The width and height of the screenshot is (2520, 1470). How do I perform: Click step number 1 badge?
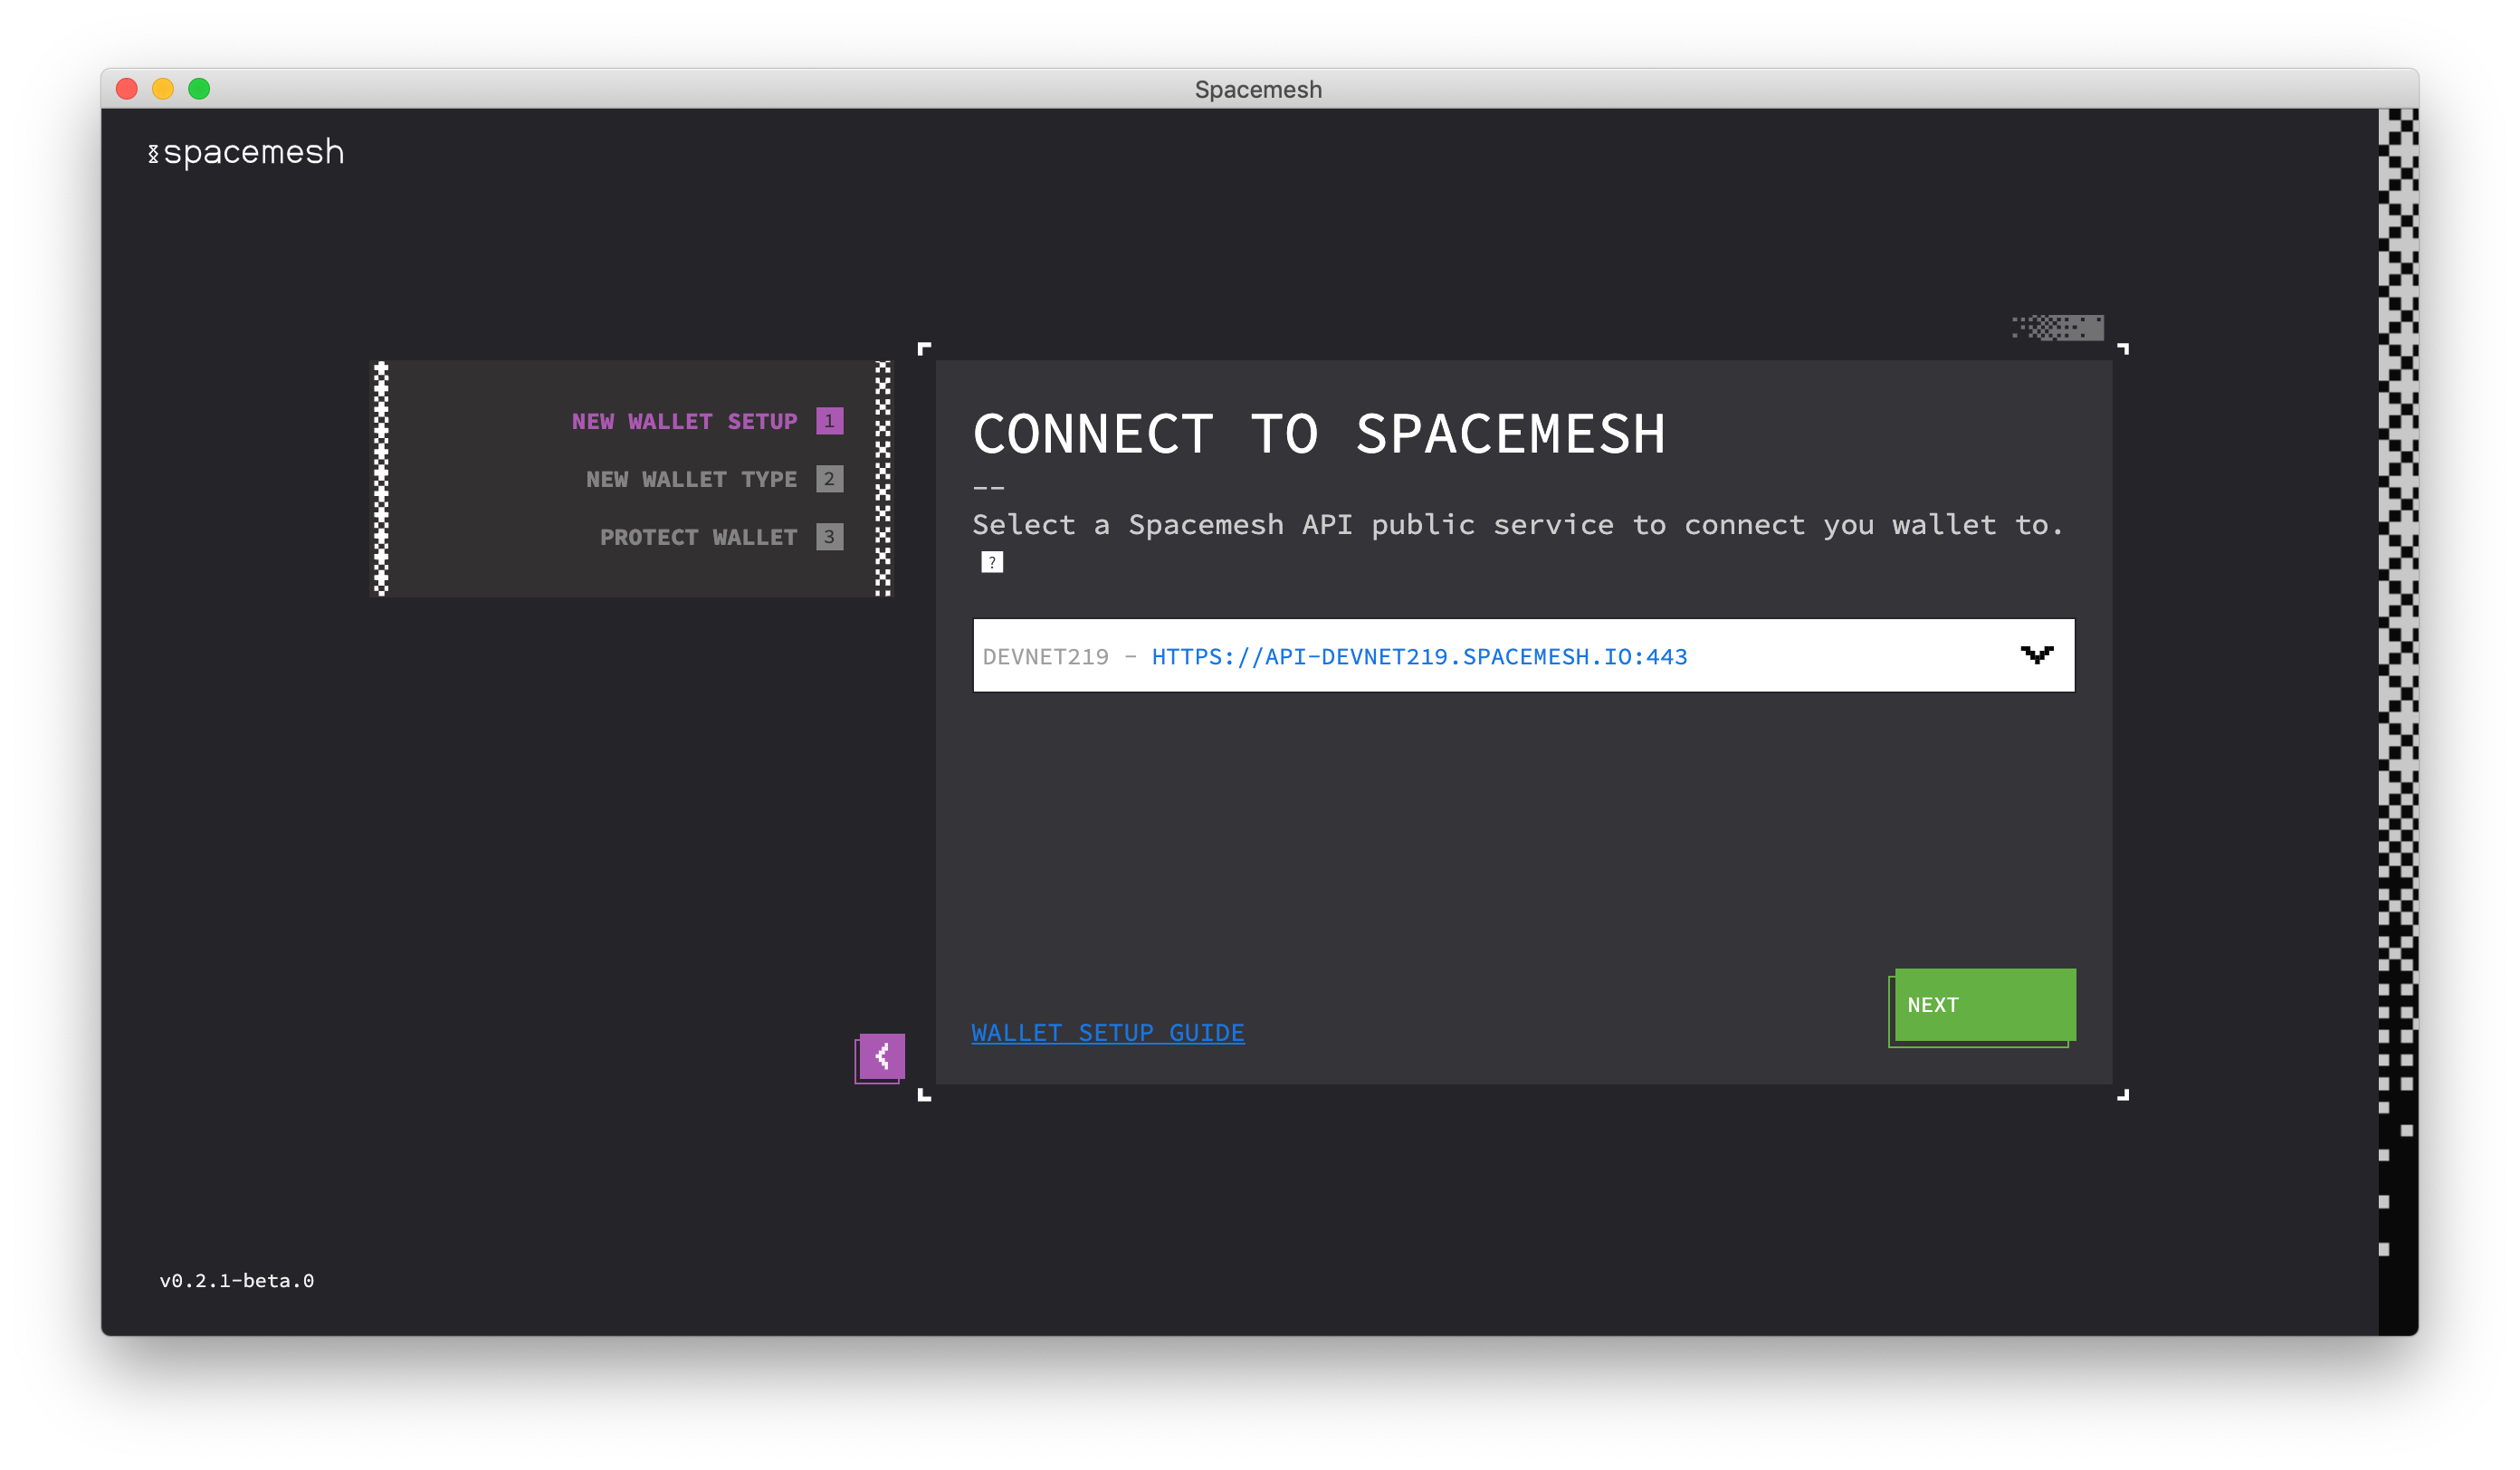point(829,421)
